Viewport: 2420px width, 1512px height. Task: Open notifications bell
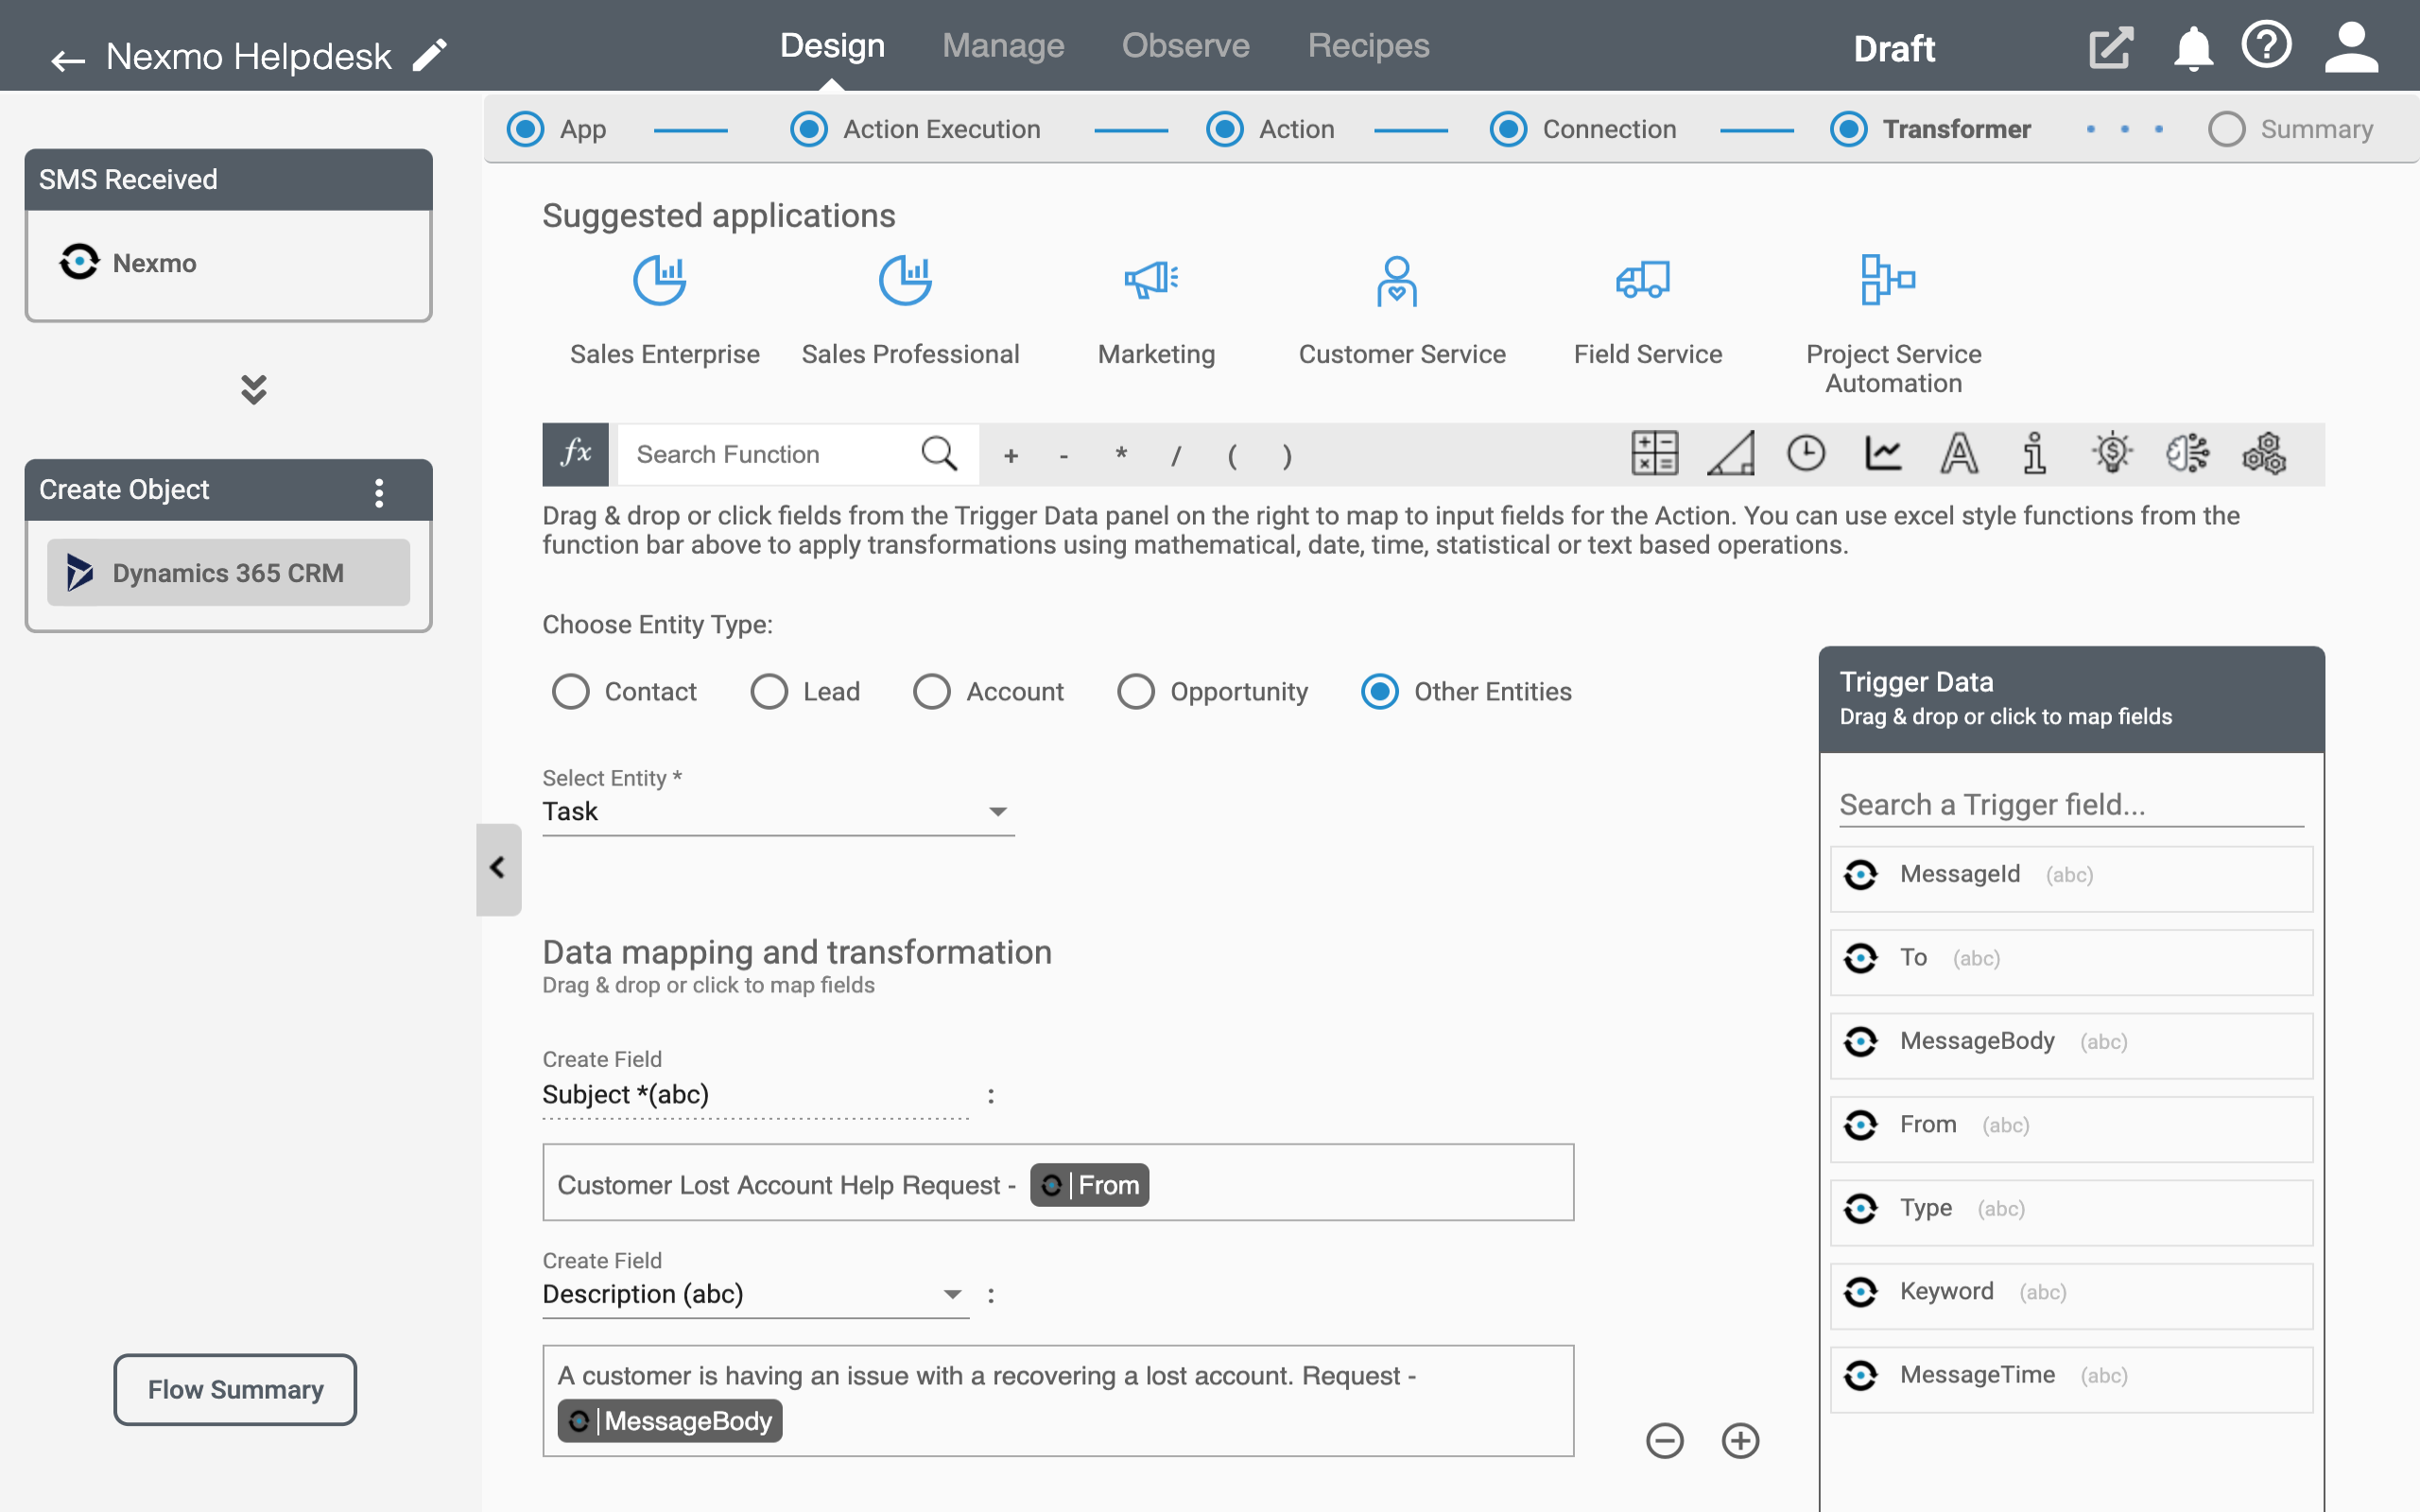(2192, 48)
